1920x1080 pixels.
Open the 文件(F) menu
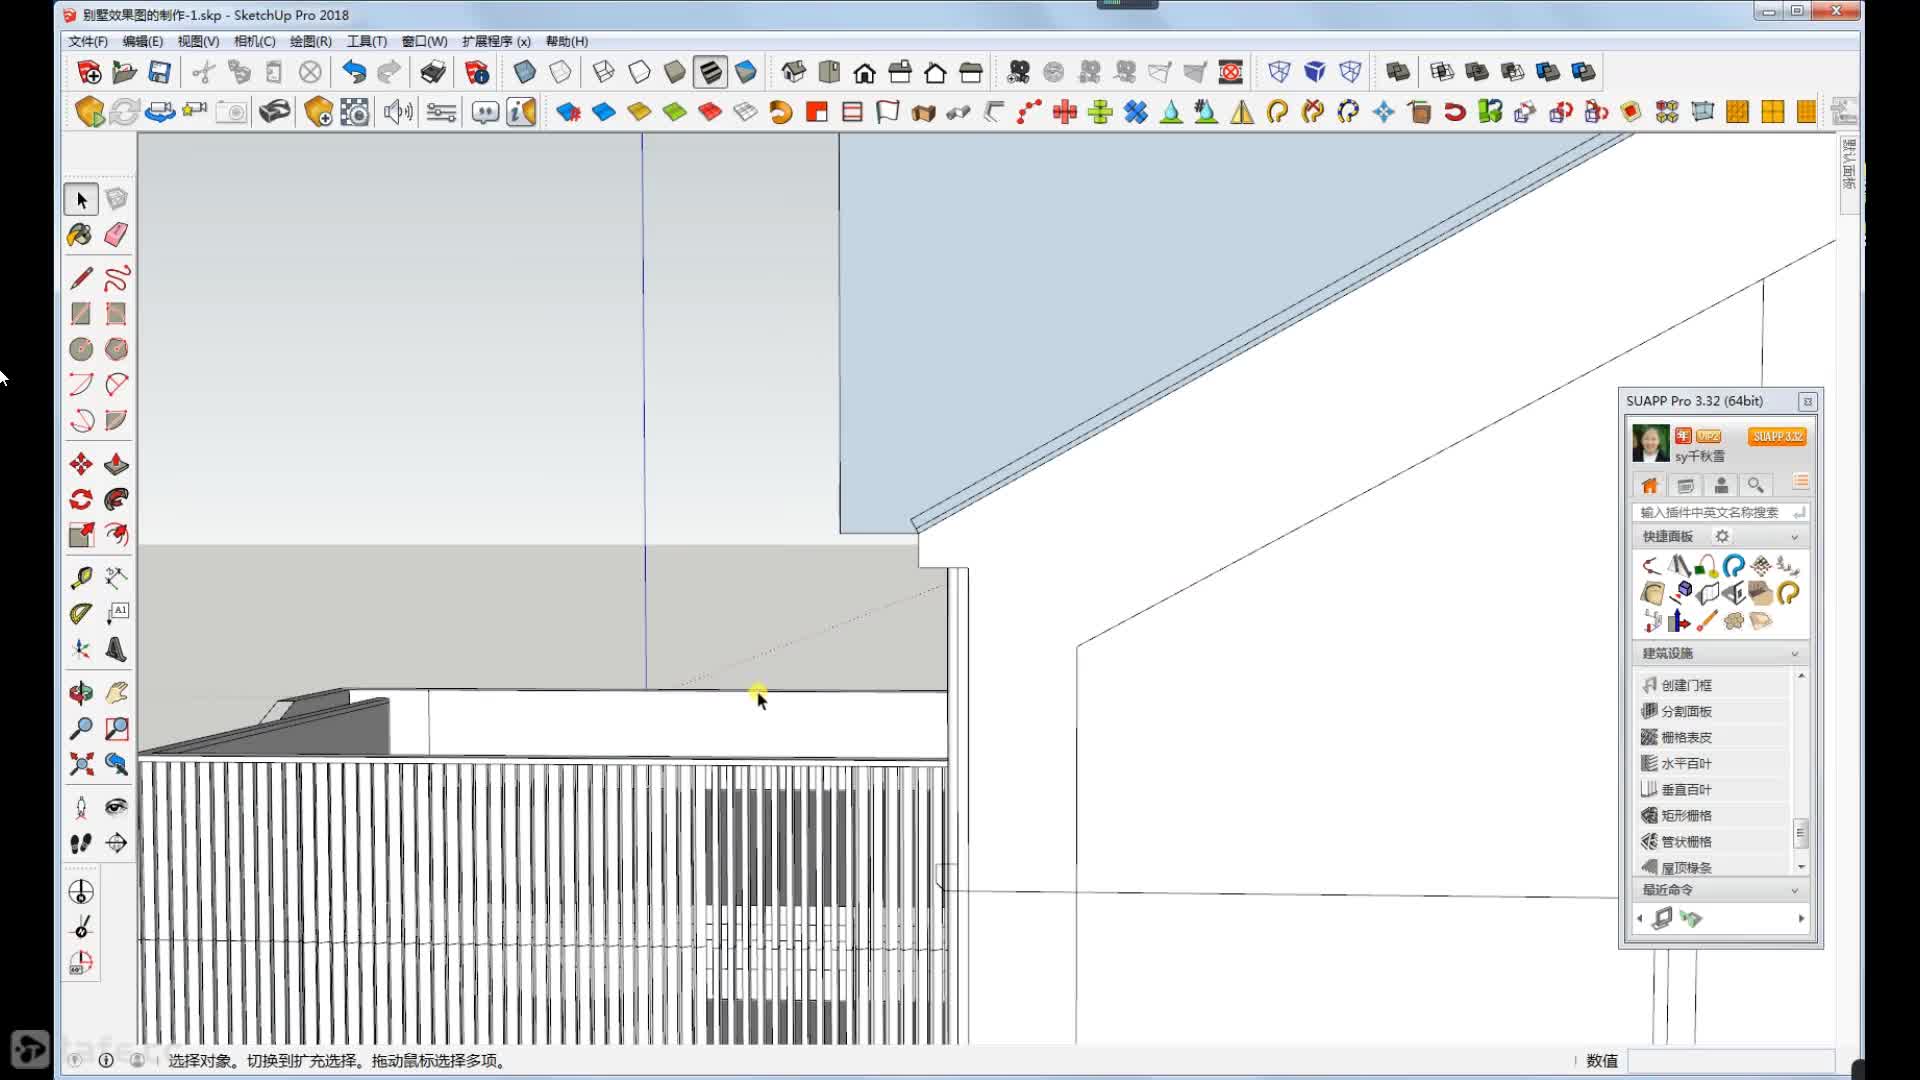[88, 41]
